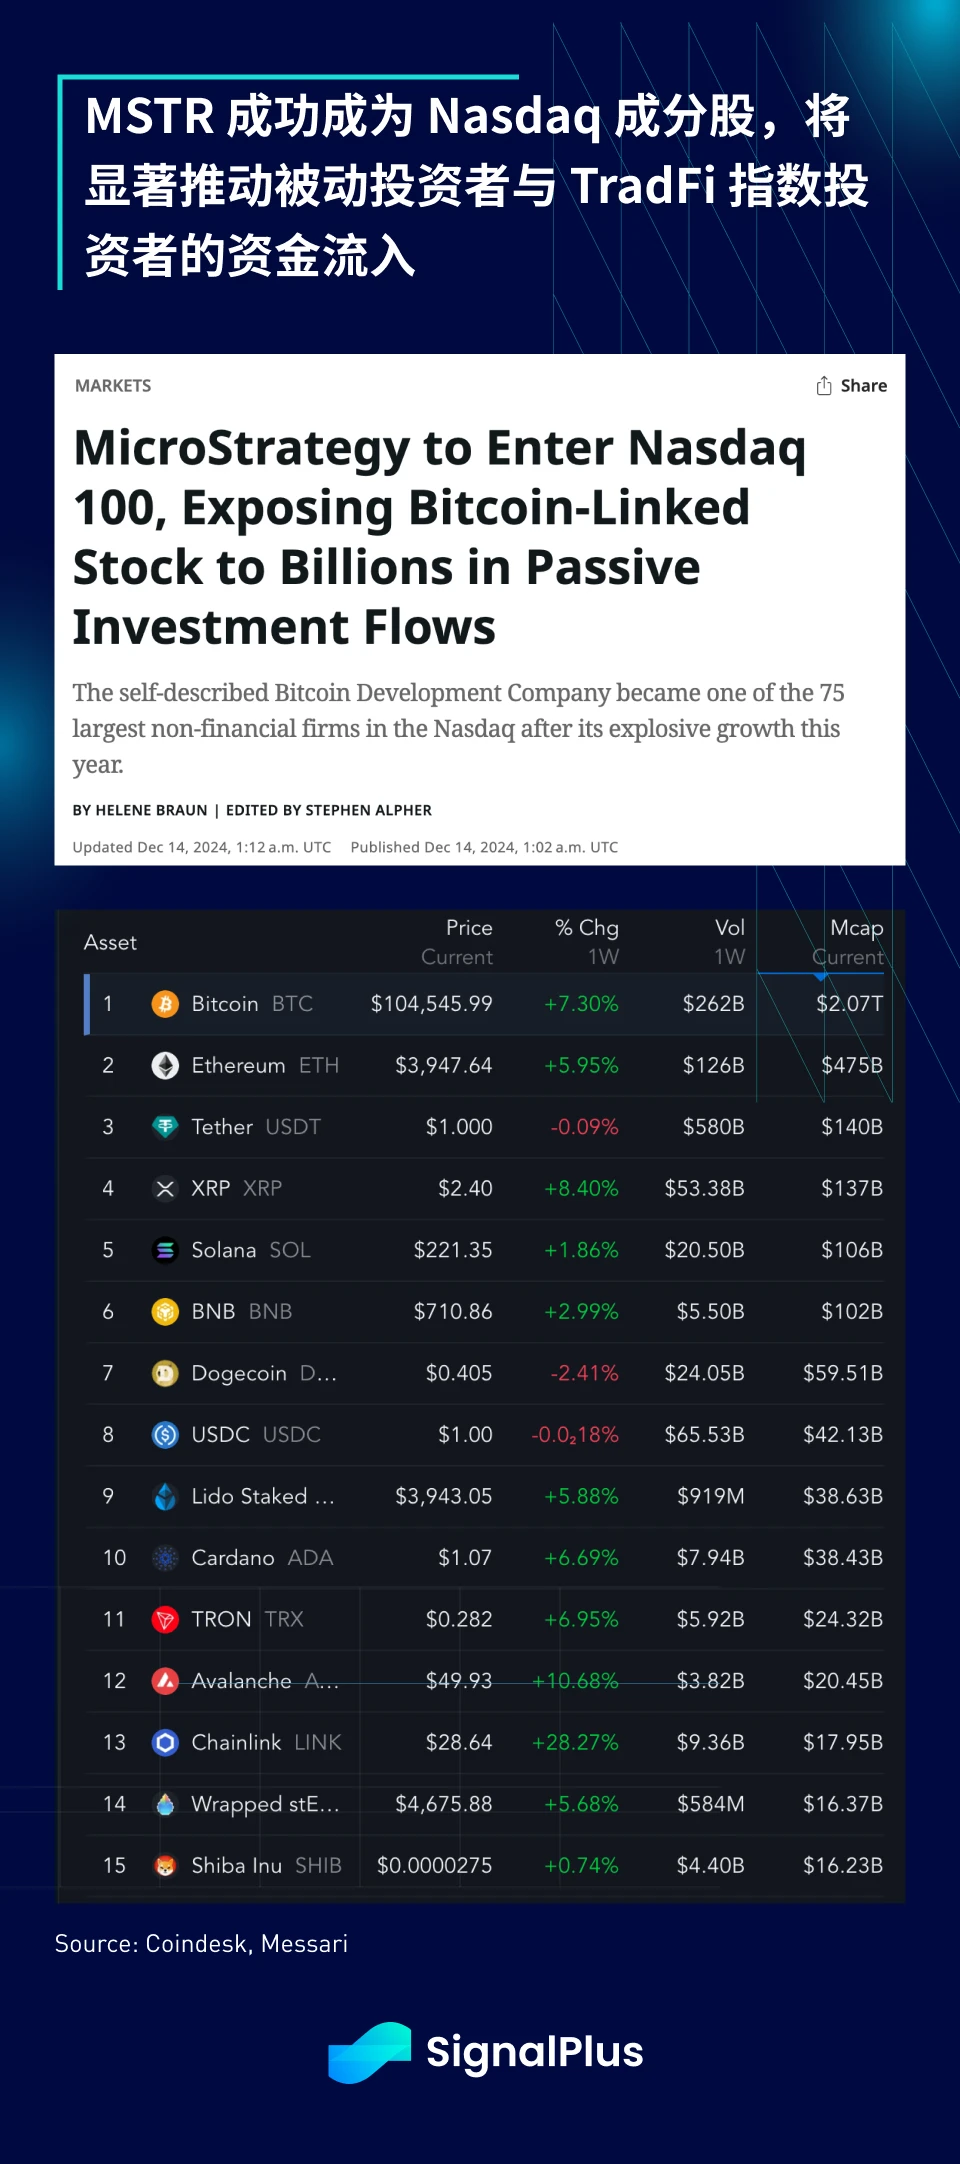960x2164 pixels.
Task: Open the MicroStrategy Nasdaq 100 headline
Action: (440, 537)
